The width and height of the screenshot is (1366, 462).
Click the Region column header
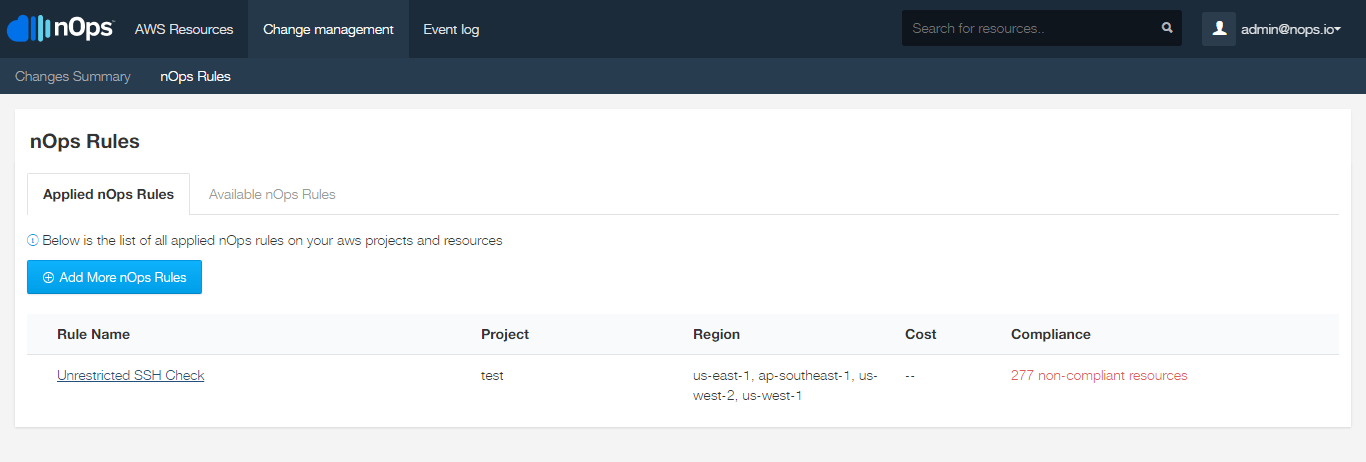coord(717,334)
